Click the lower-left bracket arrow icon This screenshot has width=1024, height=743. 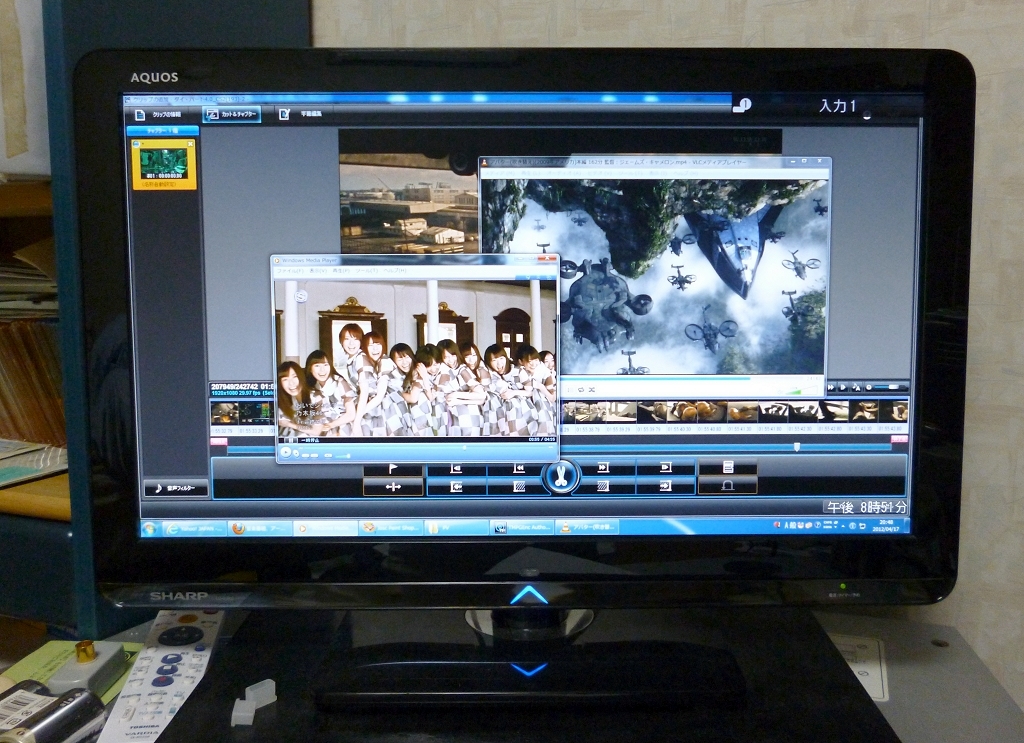tap(456, 487)
